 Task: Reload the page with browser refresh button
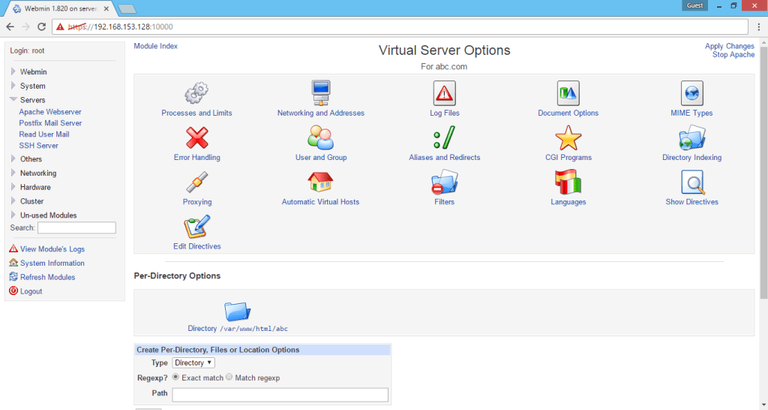(x=42, y=27)
